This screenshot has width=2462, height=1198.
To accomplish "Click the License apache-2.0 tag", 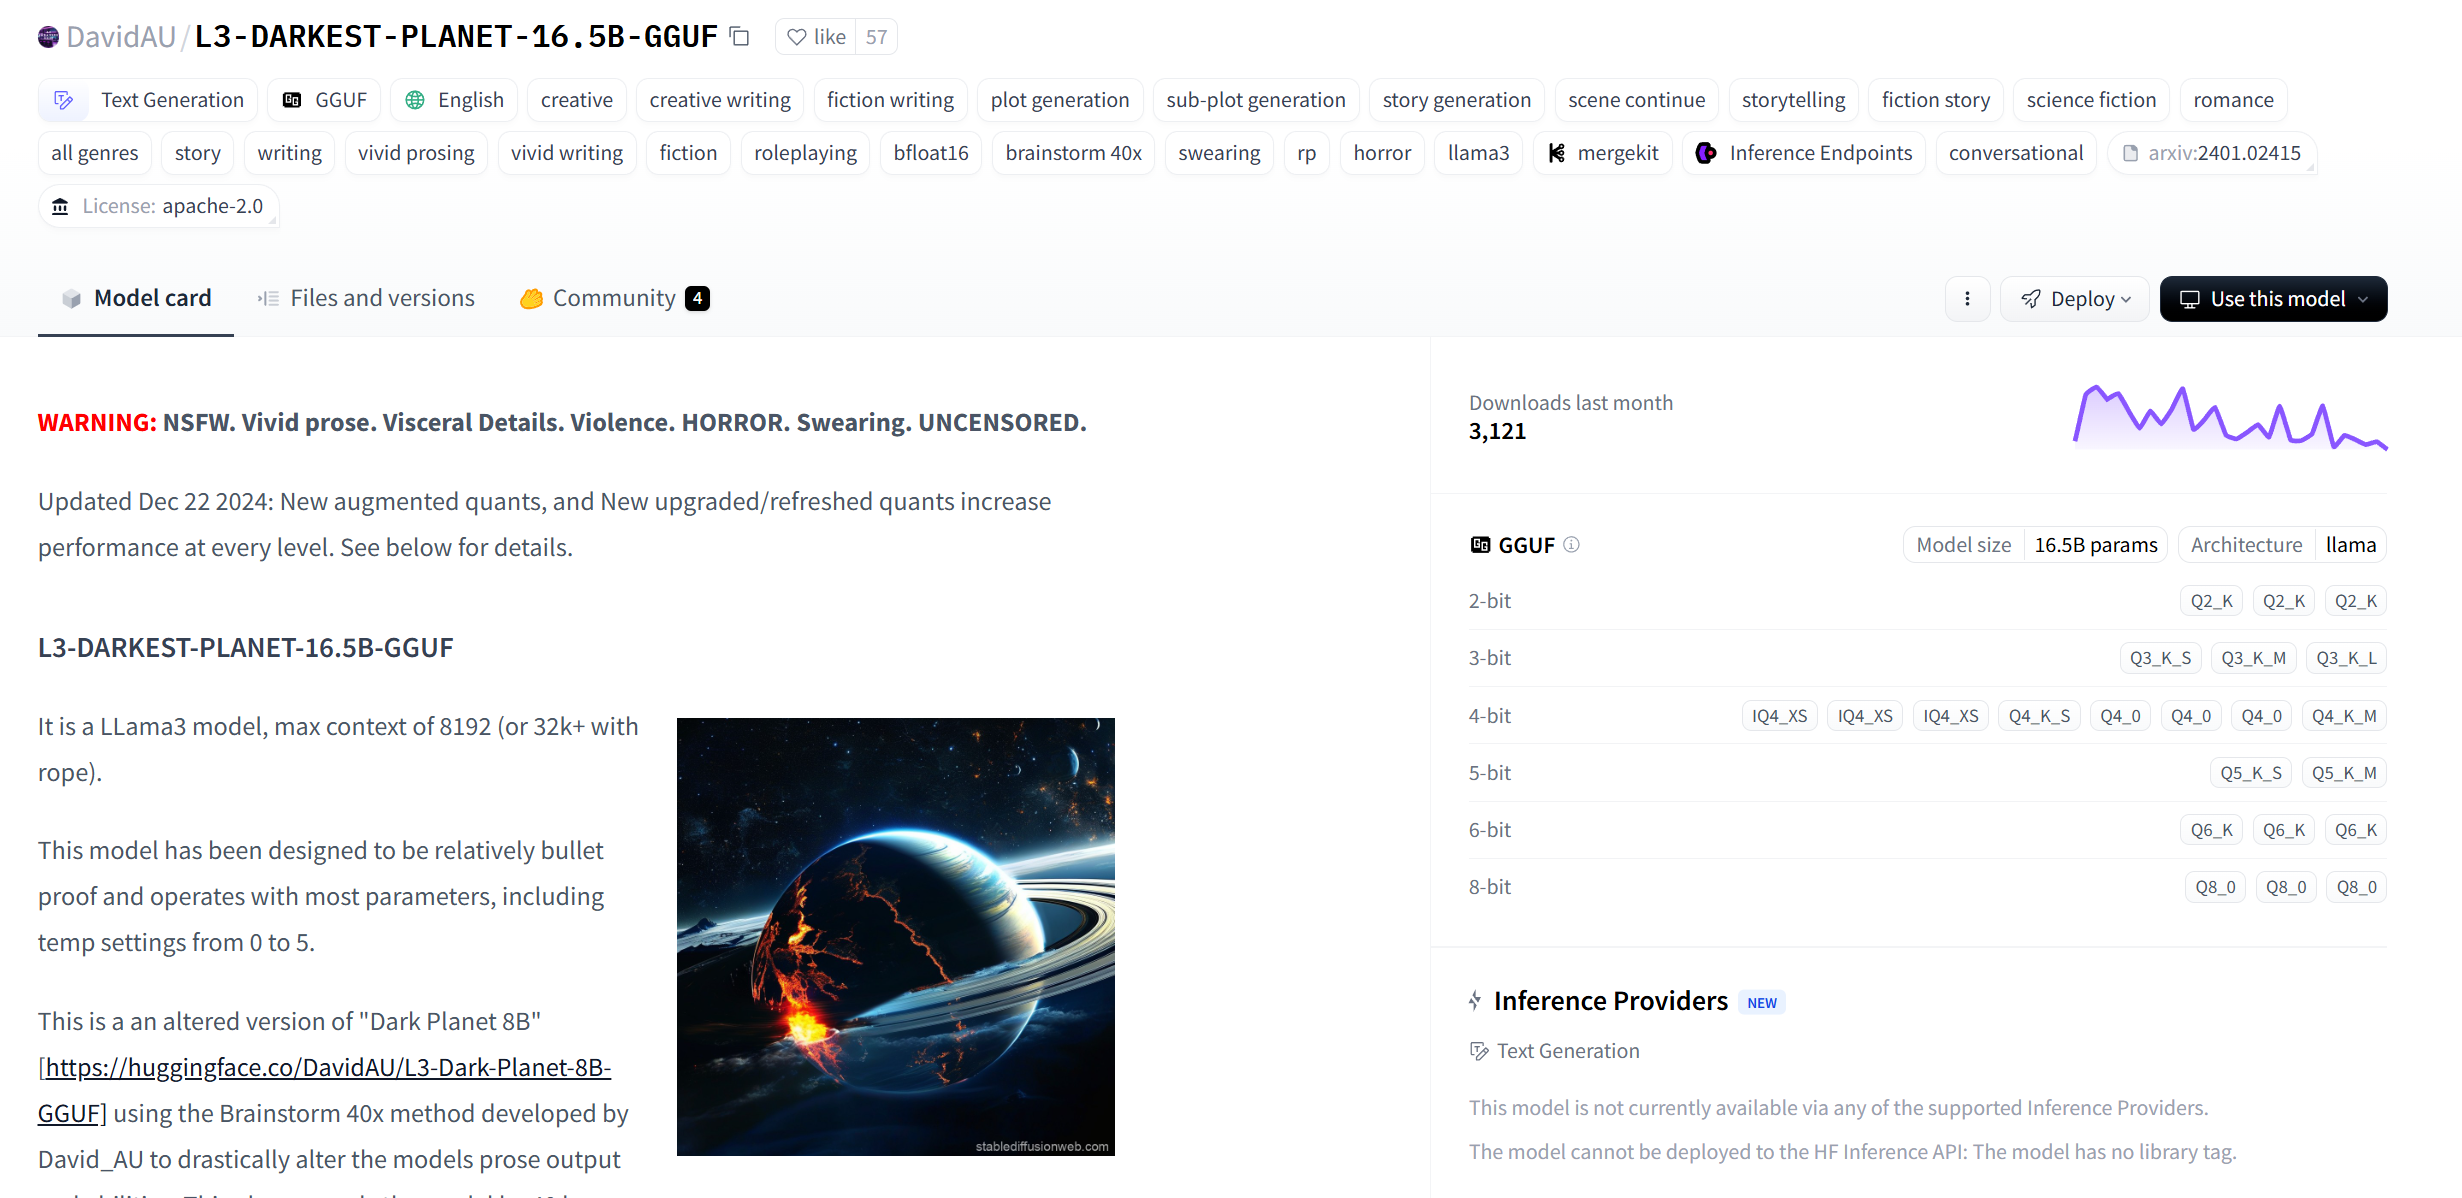I will 159,206.
